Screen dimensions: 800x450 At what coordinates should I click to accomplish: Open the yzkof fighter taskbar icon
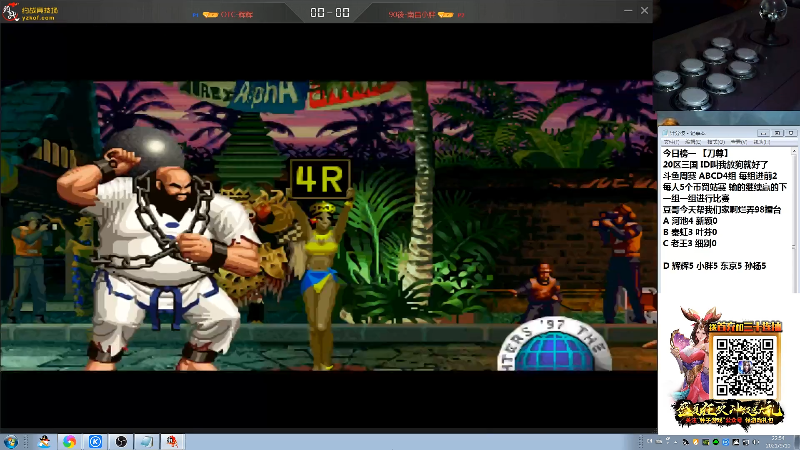coord(172,442)
